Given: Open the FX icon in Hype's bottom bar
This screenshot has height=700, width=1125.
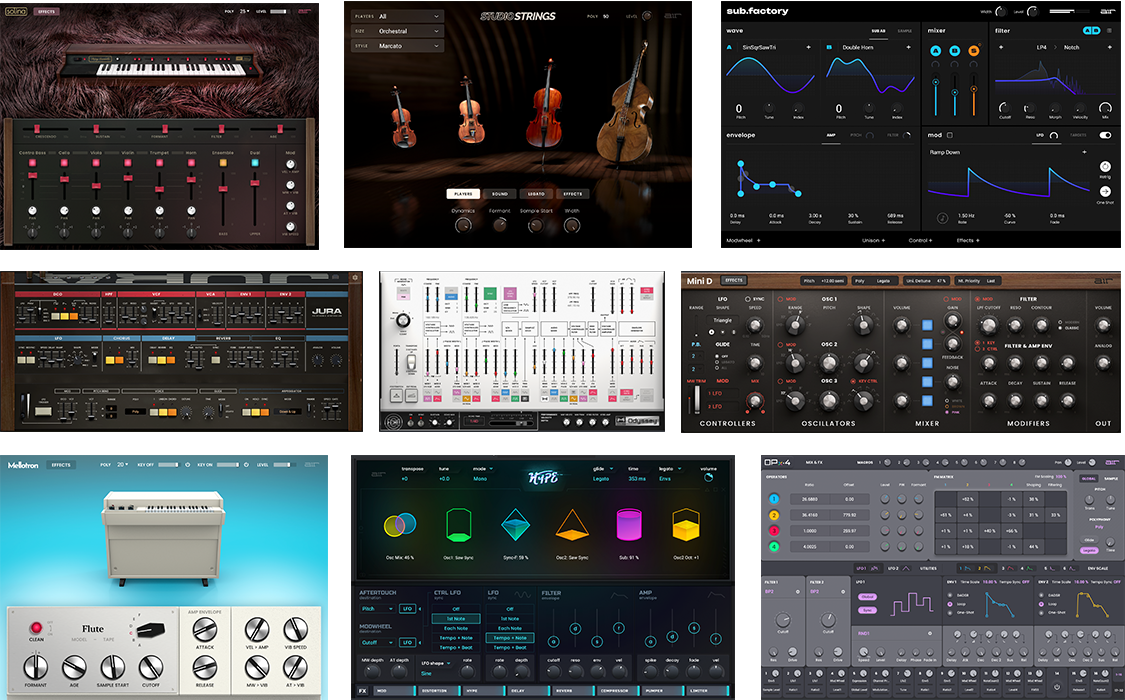Looking at the screenshot, I should click(x=363, y=691).
